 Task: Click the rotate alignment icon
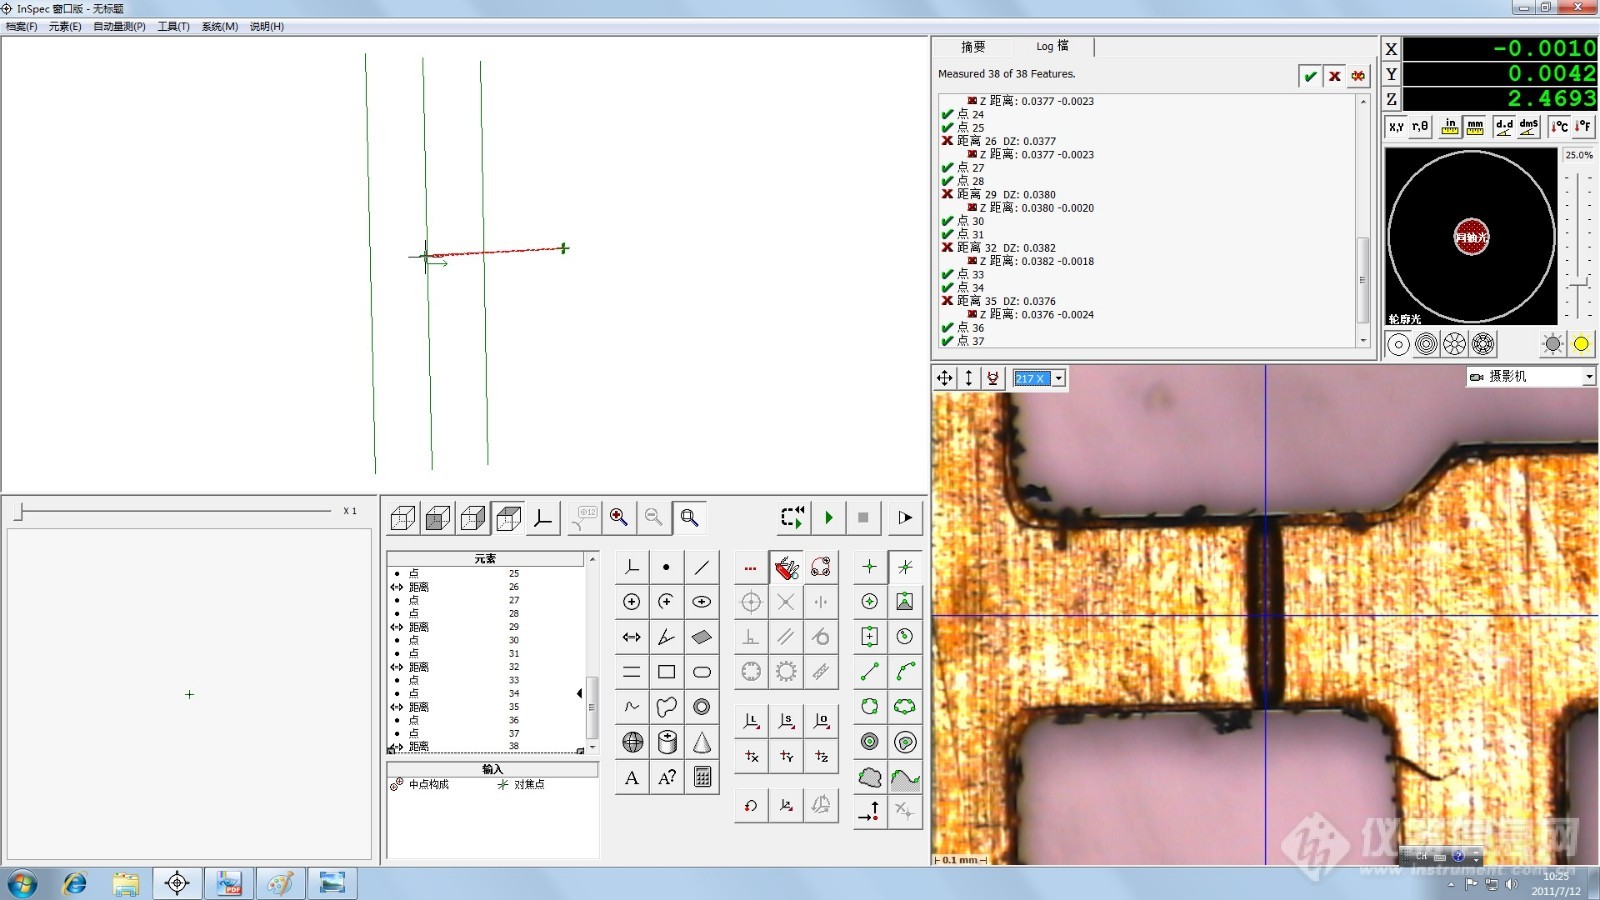(x=751, y=805)
